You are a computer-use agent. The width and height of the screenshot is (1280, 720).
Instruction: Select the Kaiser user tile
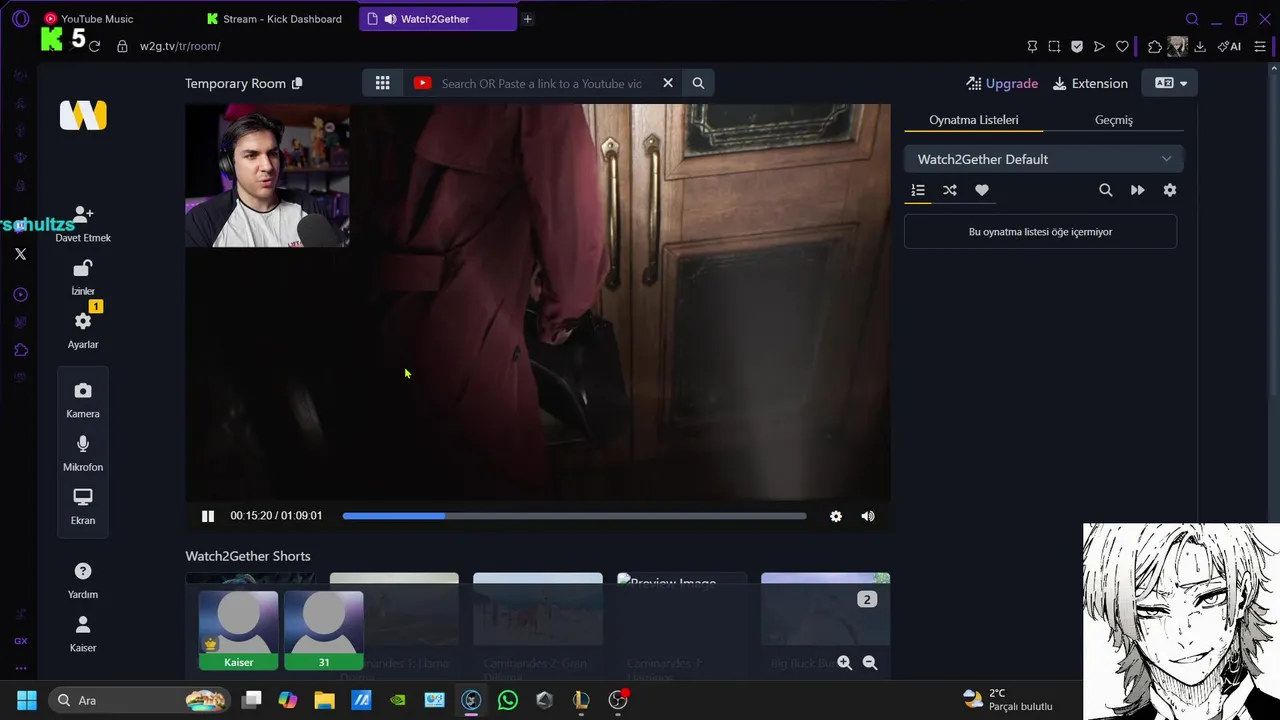click(x=239, y=630)
